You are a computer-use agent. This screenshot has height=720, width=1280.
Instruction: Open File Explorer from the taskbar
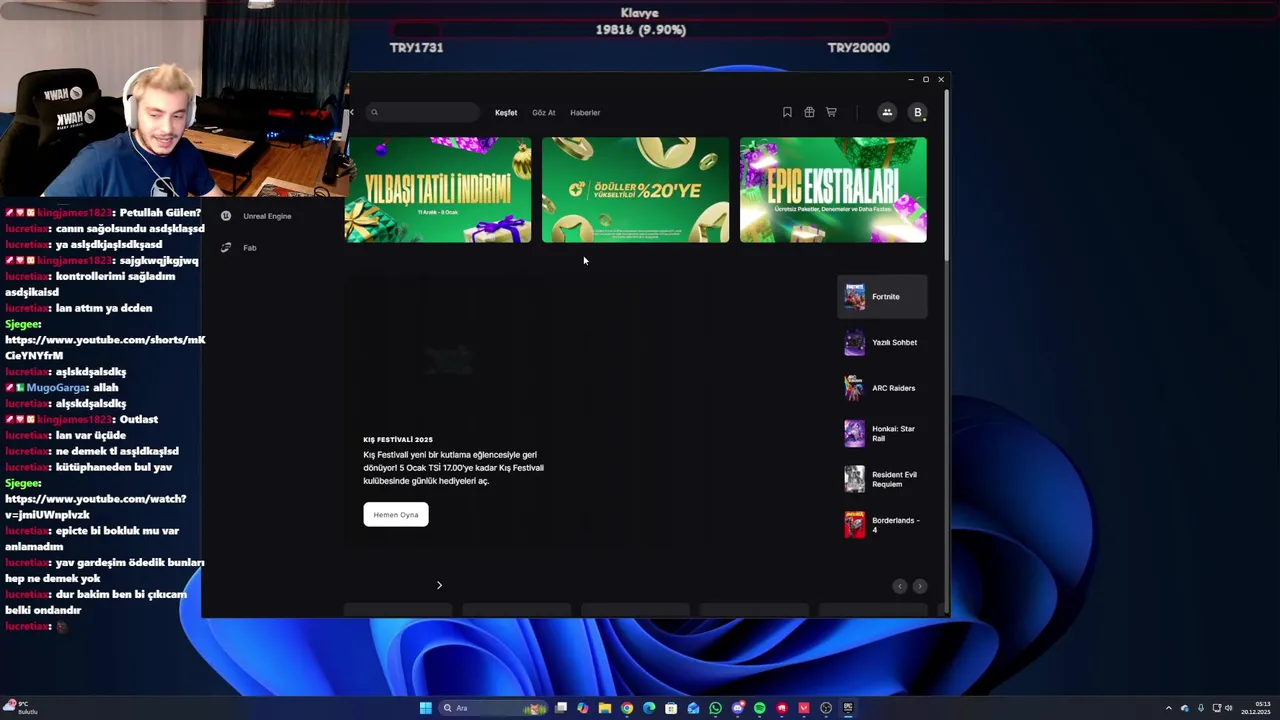coord(605,708)
